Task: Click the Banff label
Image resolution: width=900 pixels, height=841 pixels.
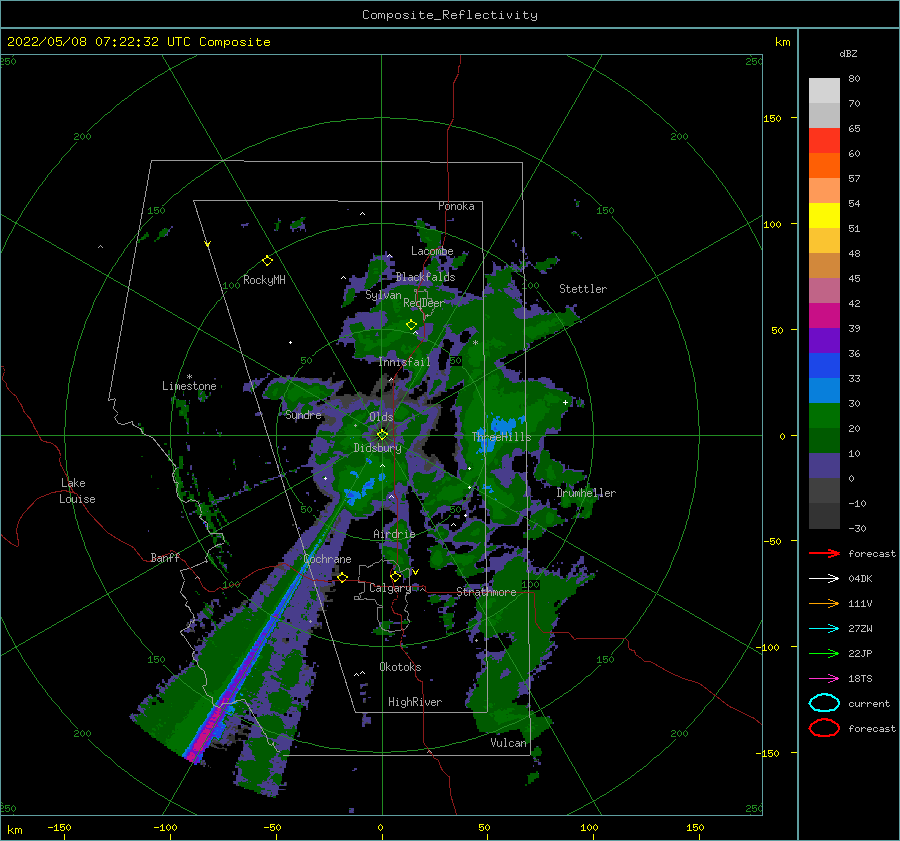Action: click(165, 557)
